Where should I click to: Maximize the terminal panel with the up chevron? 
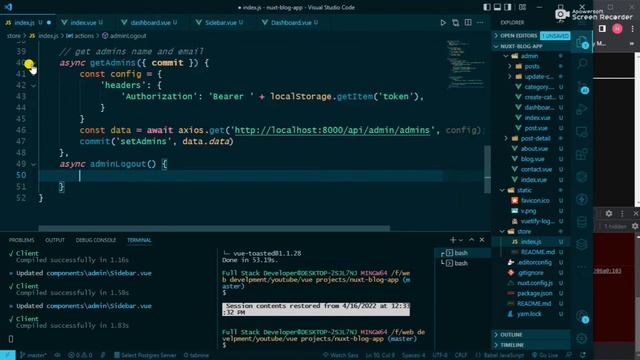471,240
